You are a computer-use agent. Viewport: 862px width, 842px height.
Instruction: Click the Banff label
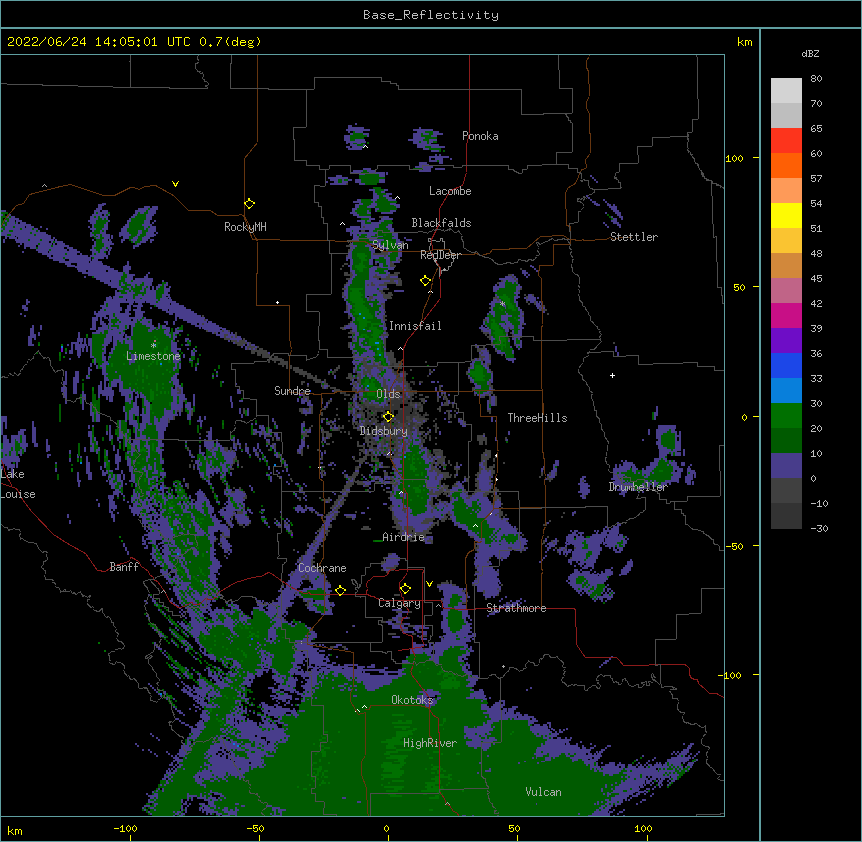pyautogui.click(x=124, y=567)
